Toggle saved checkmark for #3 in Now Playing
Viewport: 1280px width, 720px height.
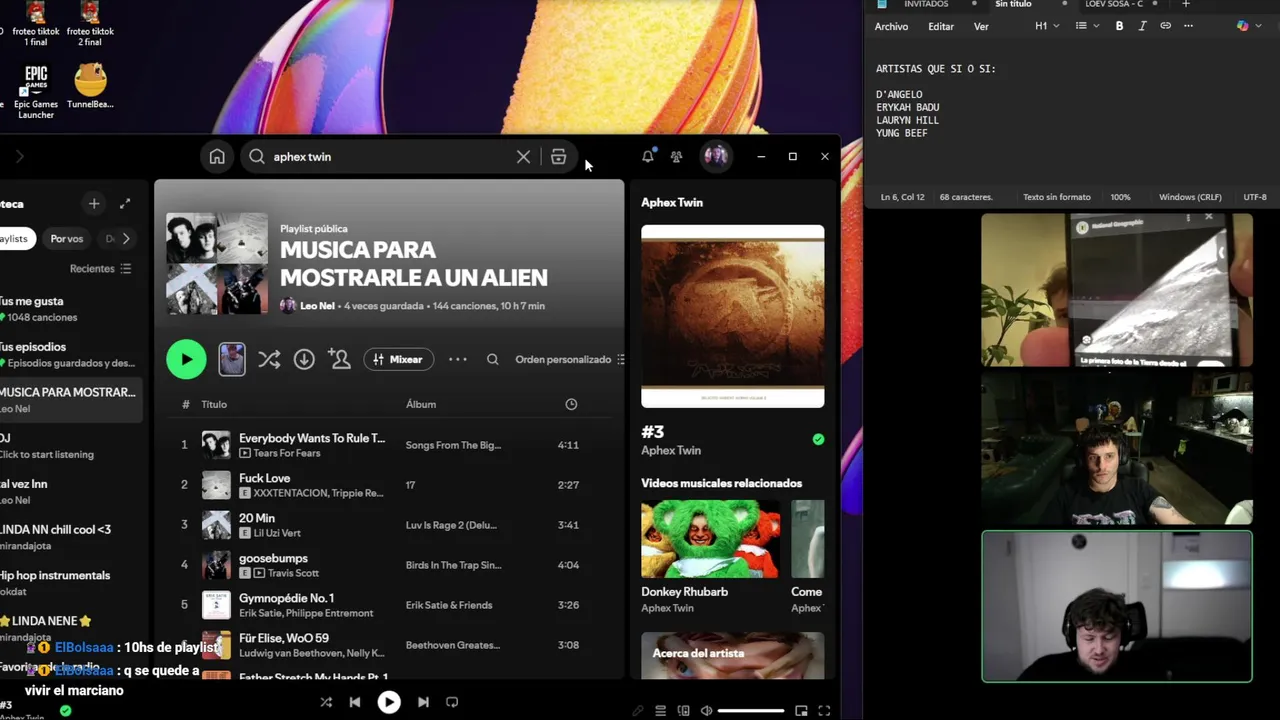point(818,439)
